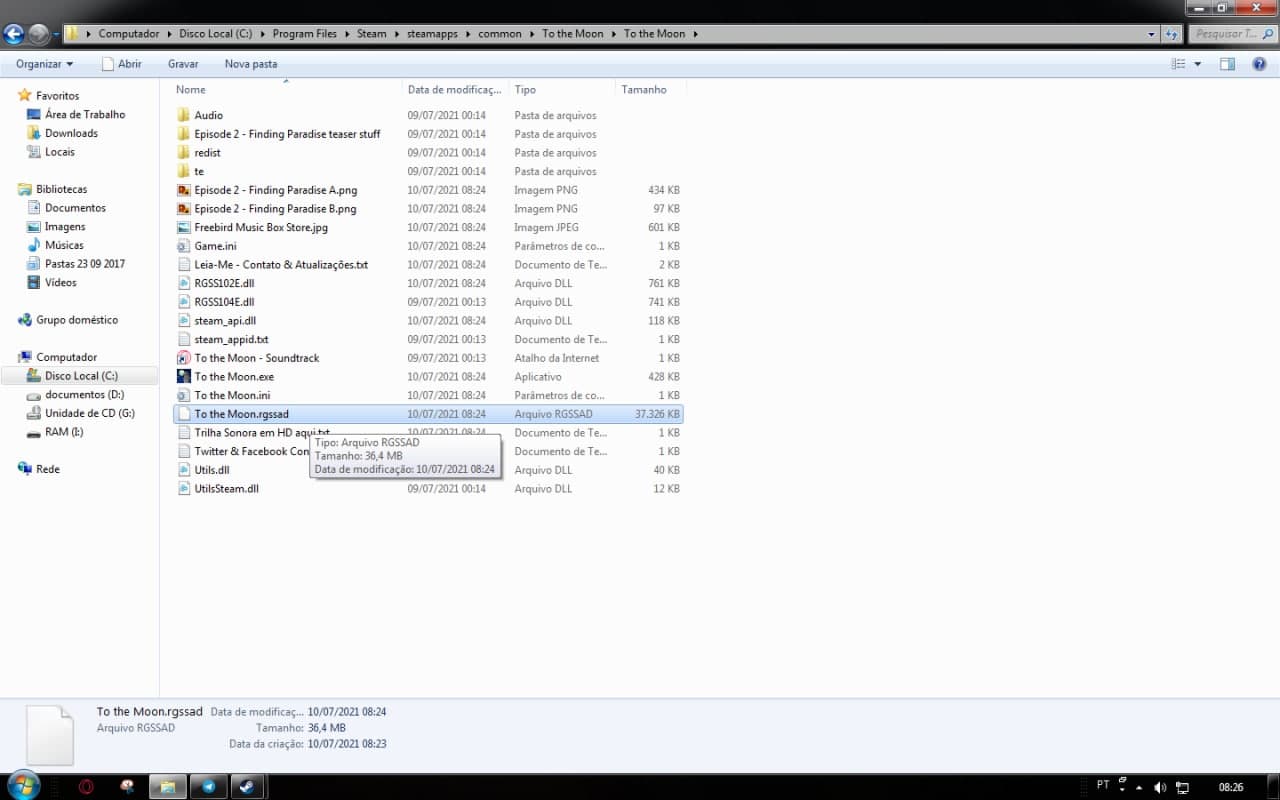Click the network tray icon
This screenshot has width=1280, height=800.
1182,787
